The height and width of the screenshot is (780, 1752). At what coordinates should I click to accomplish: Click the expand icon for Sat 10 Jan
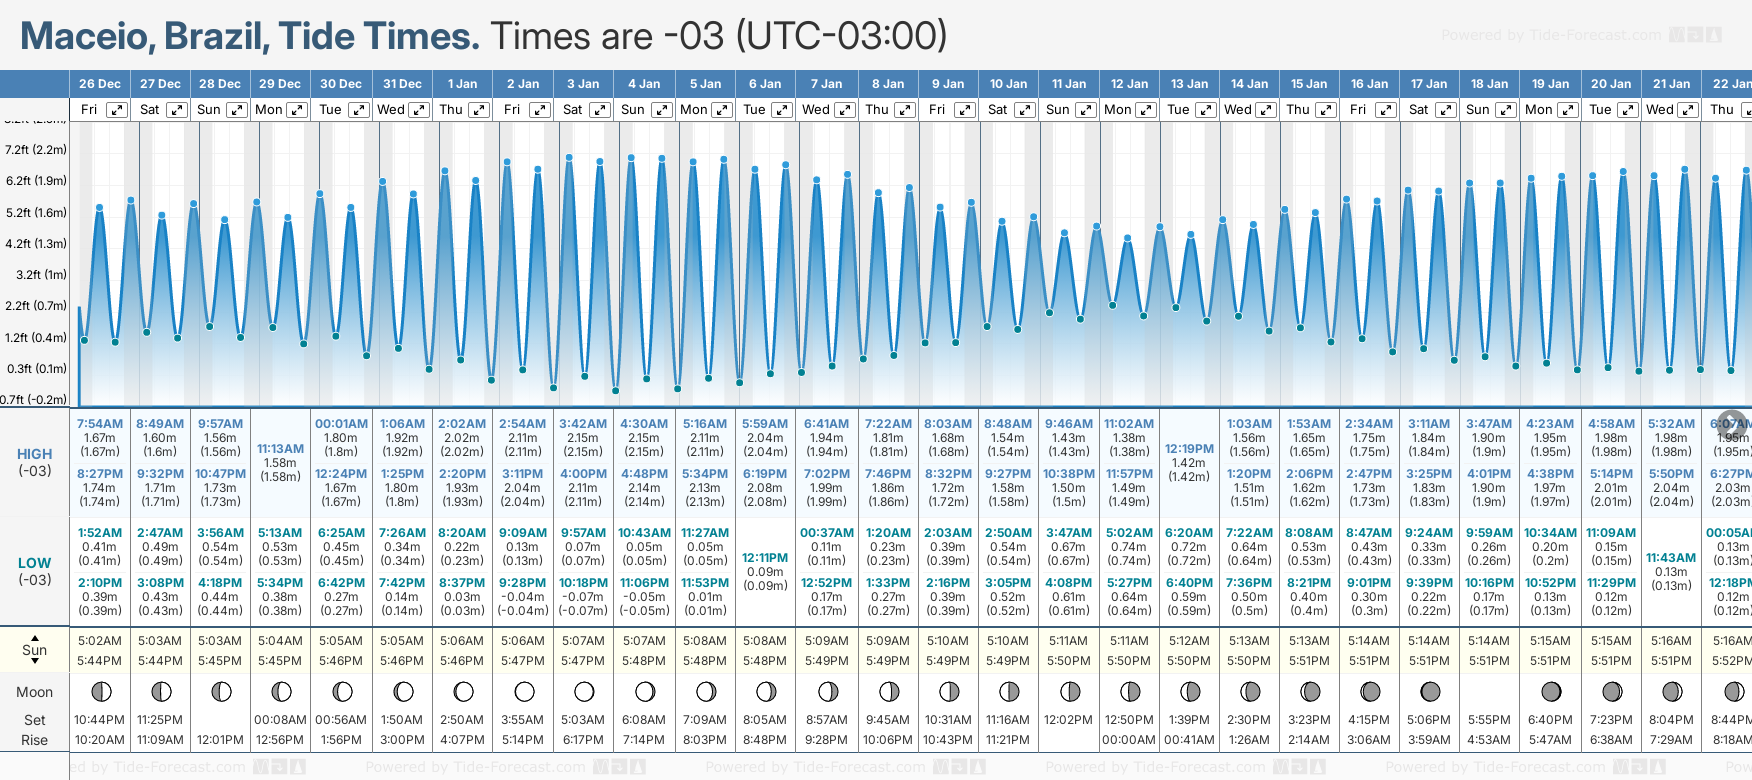tap(1025, 110)
